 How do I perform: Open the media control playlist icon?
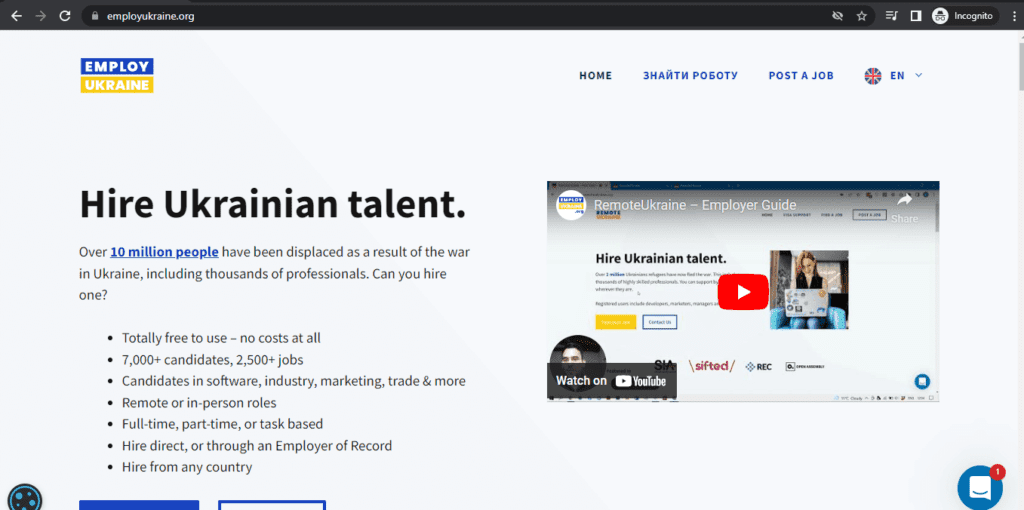(x=891, y=16)
